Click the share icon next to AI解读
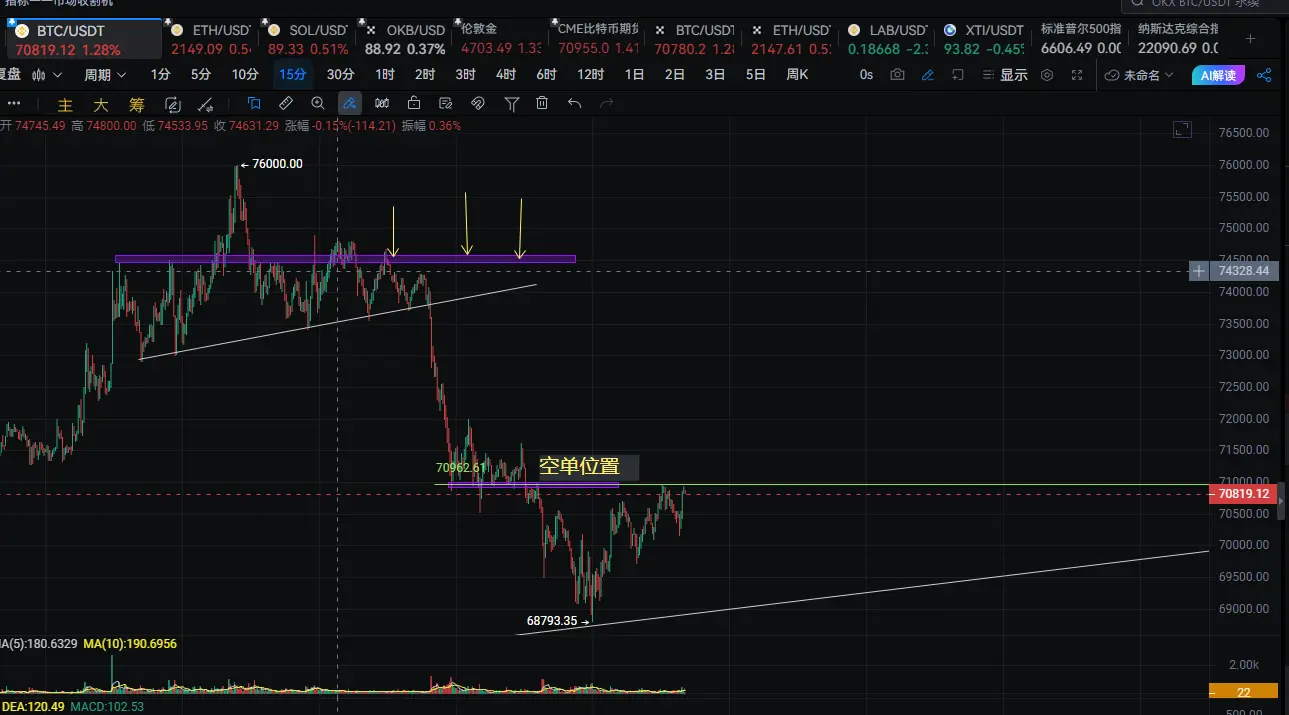Screen dimensions: 1289x715 pos(1264,75)
